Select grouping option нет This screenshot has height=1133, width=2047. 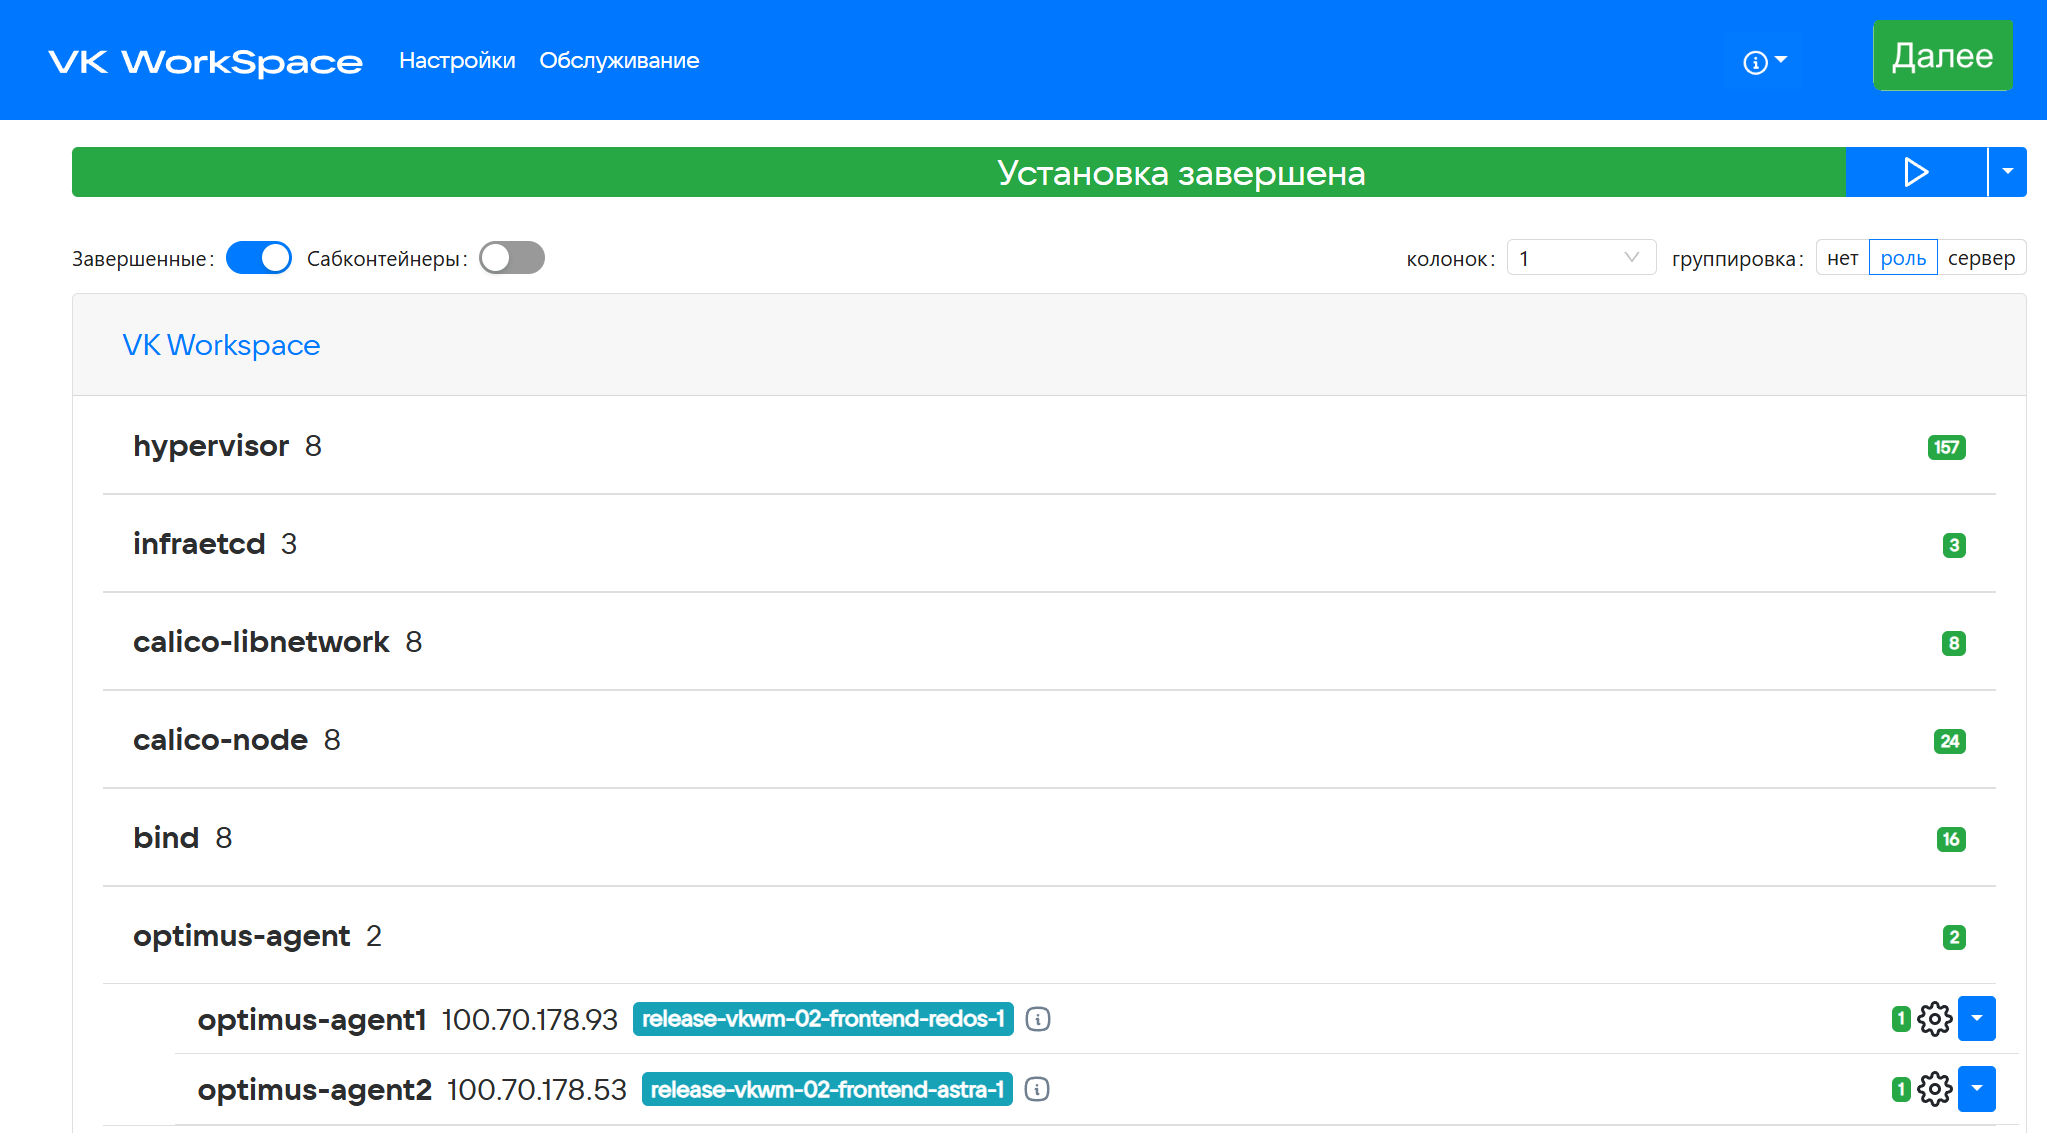point(1842,258)
